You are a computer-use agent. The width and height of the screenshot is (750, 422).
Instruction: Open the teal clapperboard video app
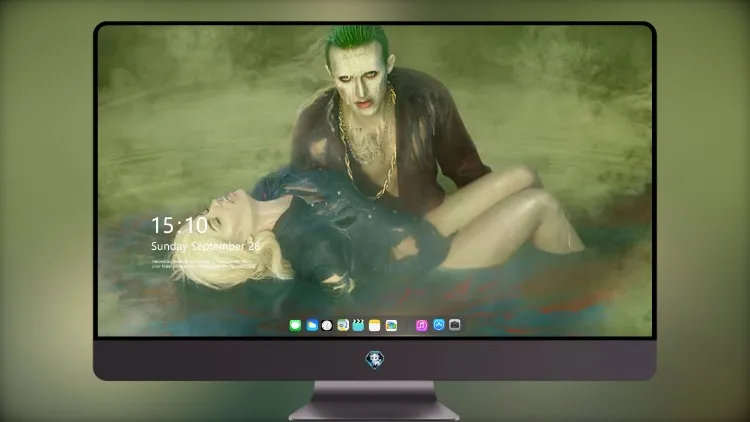click(358, 326)
